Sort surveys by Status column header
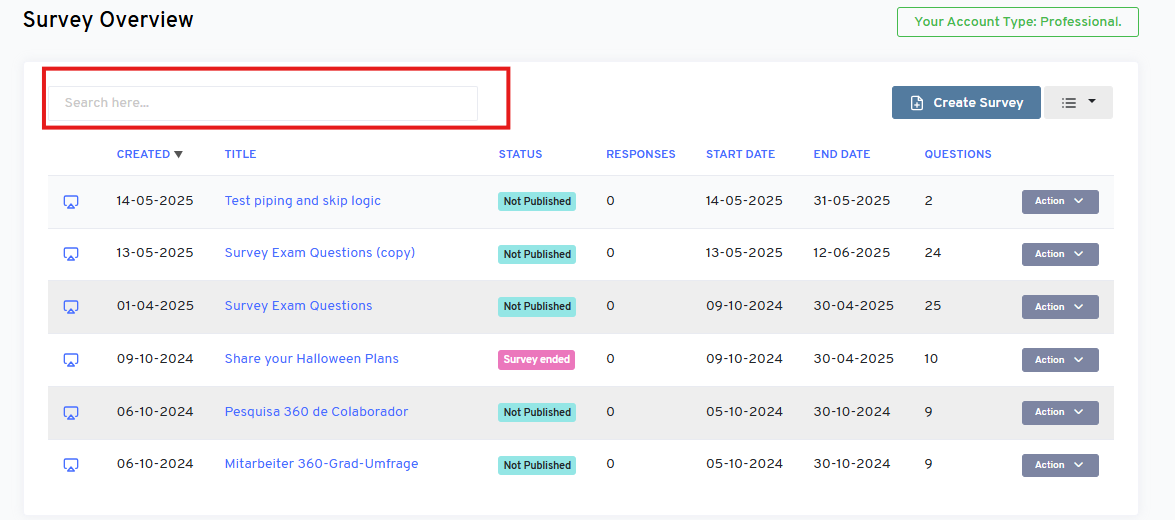Viewport: 1175px width, 520px height. coord(520,154)
